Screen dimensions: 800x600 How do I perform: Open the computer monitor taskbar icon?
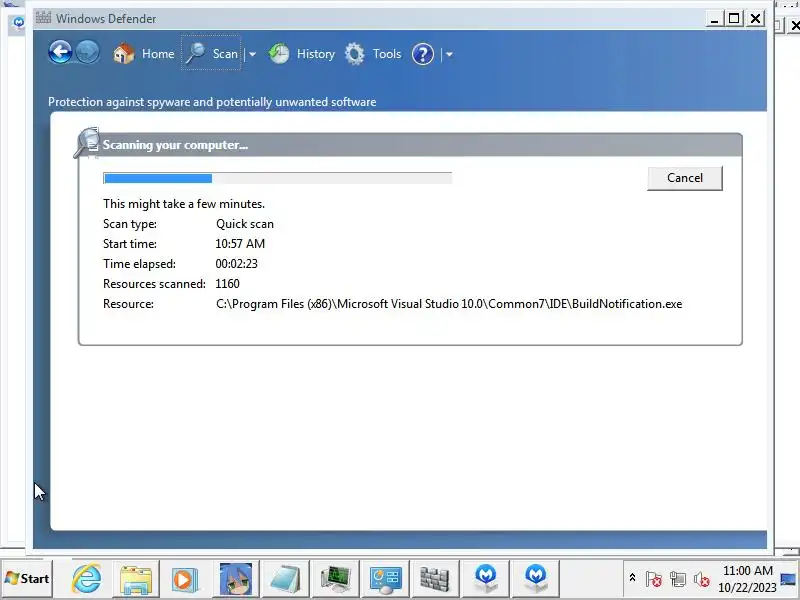tap(335, 579)
